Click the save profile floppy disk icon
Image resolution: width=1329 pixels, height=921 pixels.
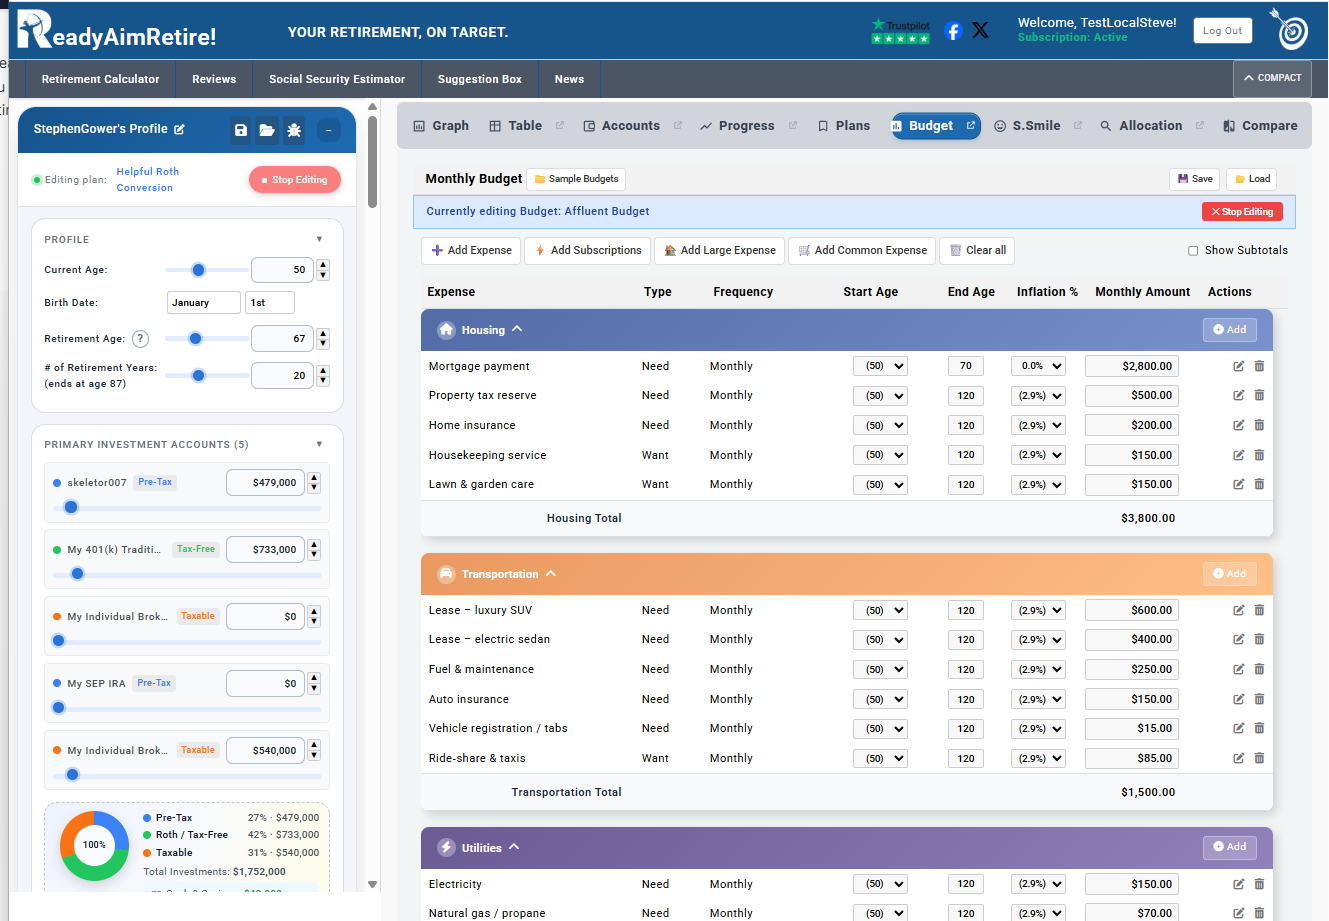[241, 130]
